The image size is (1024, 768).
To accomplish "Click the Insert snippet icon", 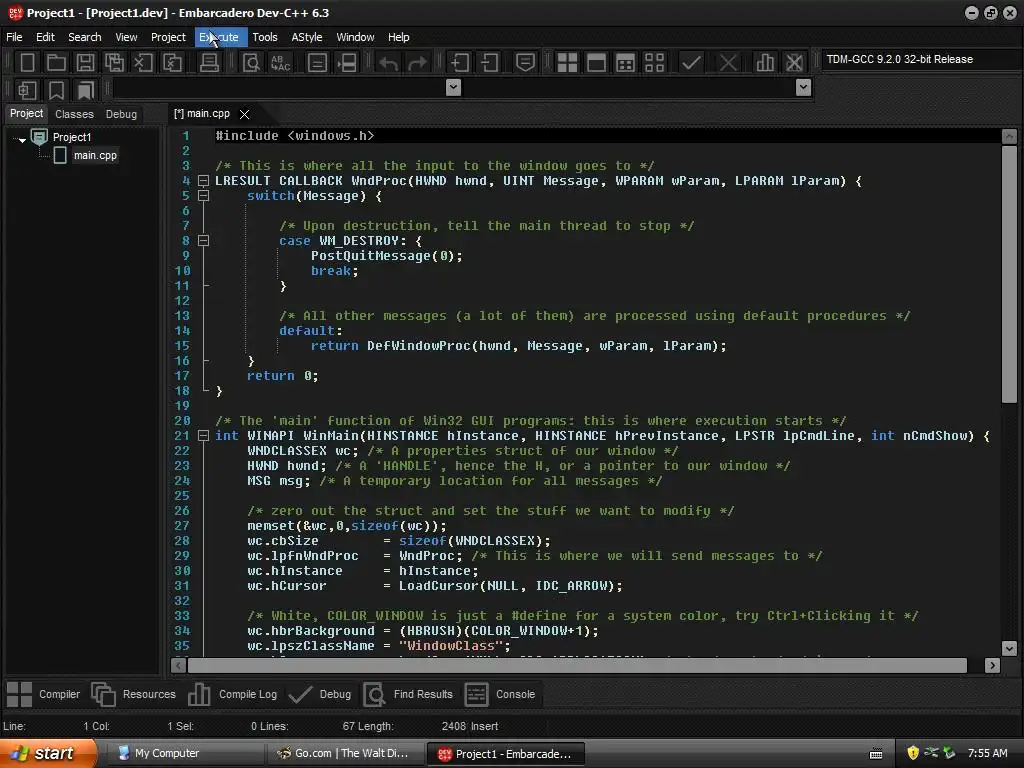I will pyautogui.click(x=27, y=90).
